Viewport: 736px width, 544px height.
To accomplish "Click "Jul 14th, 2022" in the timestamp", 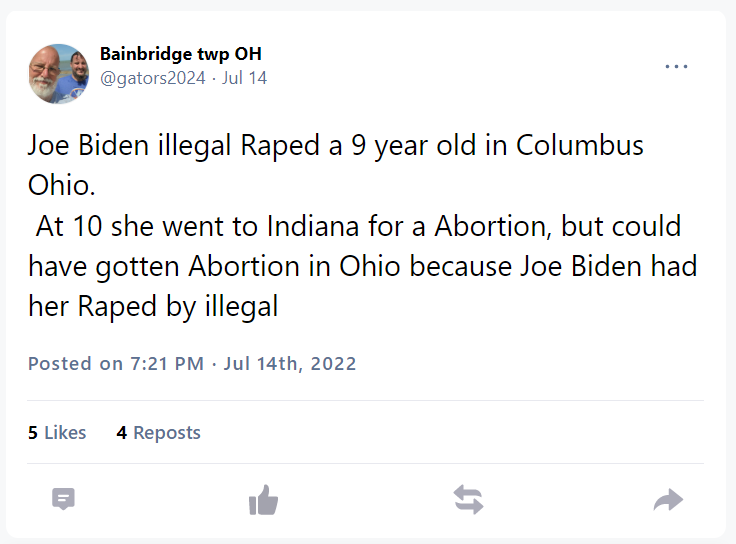I will coord(290,363).
